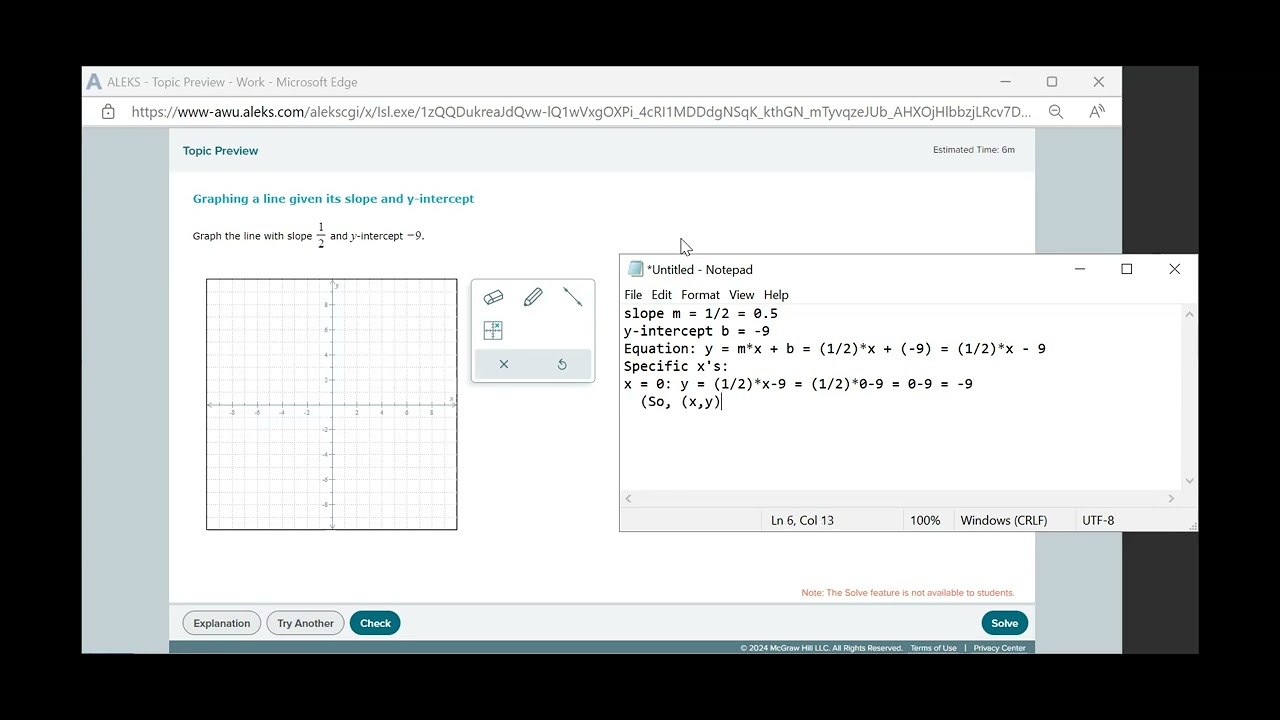Click the 'Estimated Time: 6m' label
Viewport: 1280px width, 720px height.
(974, 150)
